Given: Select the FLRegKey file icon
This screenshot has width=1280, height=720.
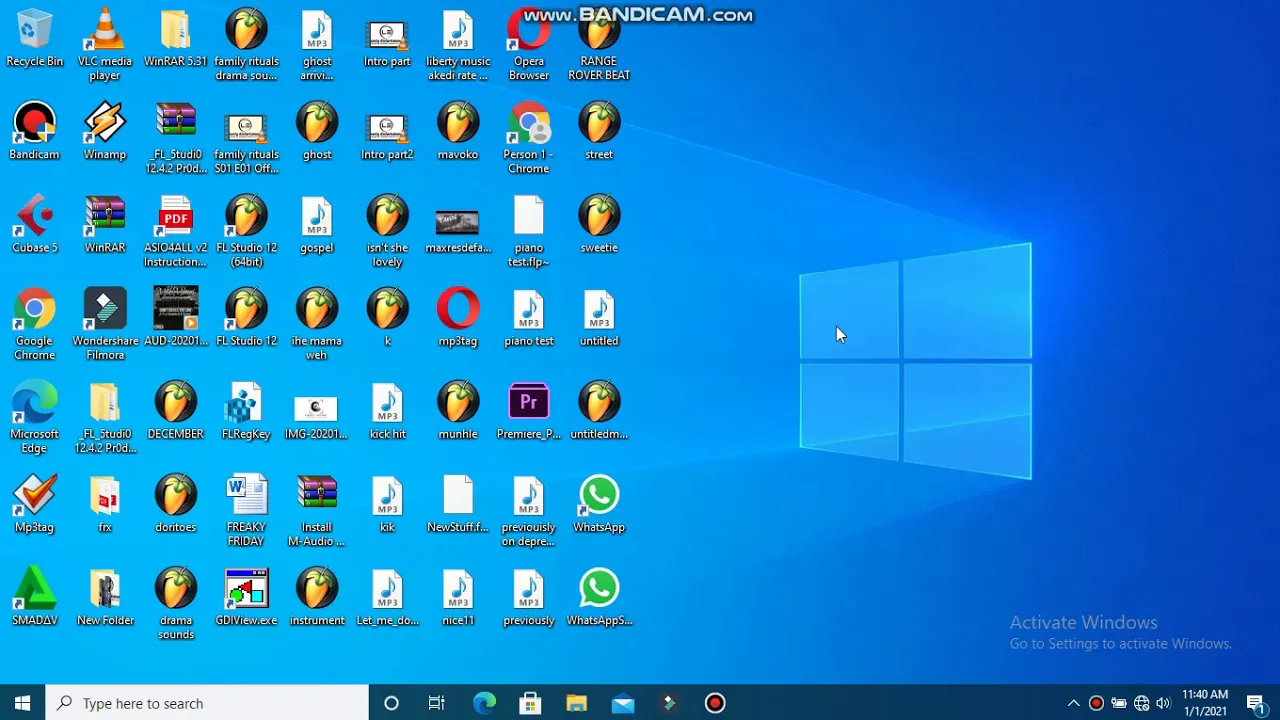Looking at the screenshot, I should (x=246, y=410).
